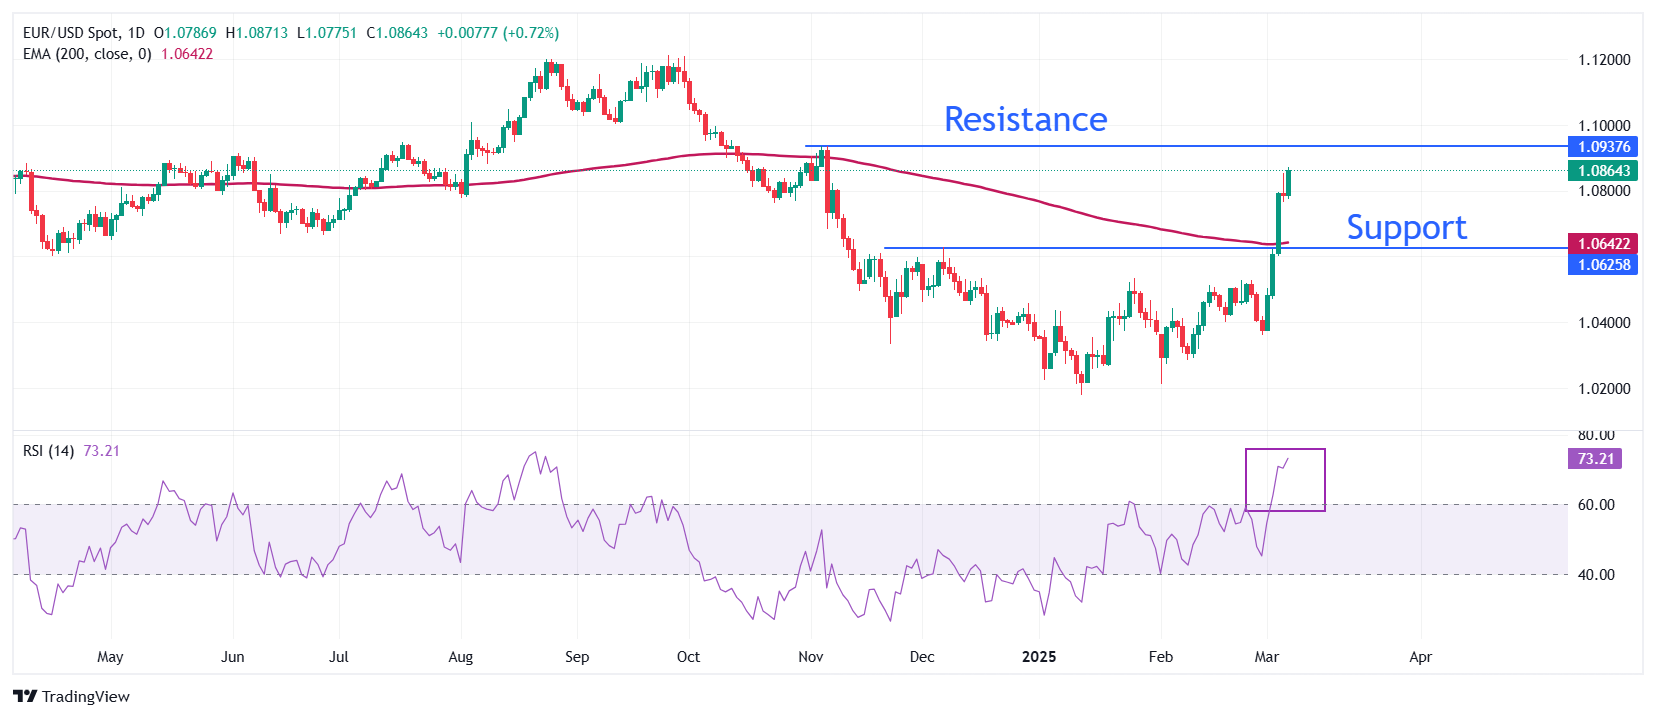Click the blue 1.09376 resistance price tag
The width and height of the screenshot is (1656, 718).
(1602, 147)
